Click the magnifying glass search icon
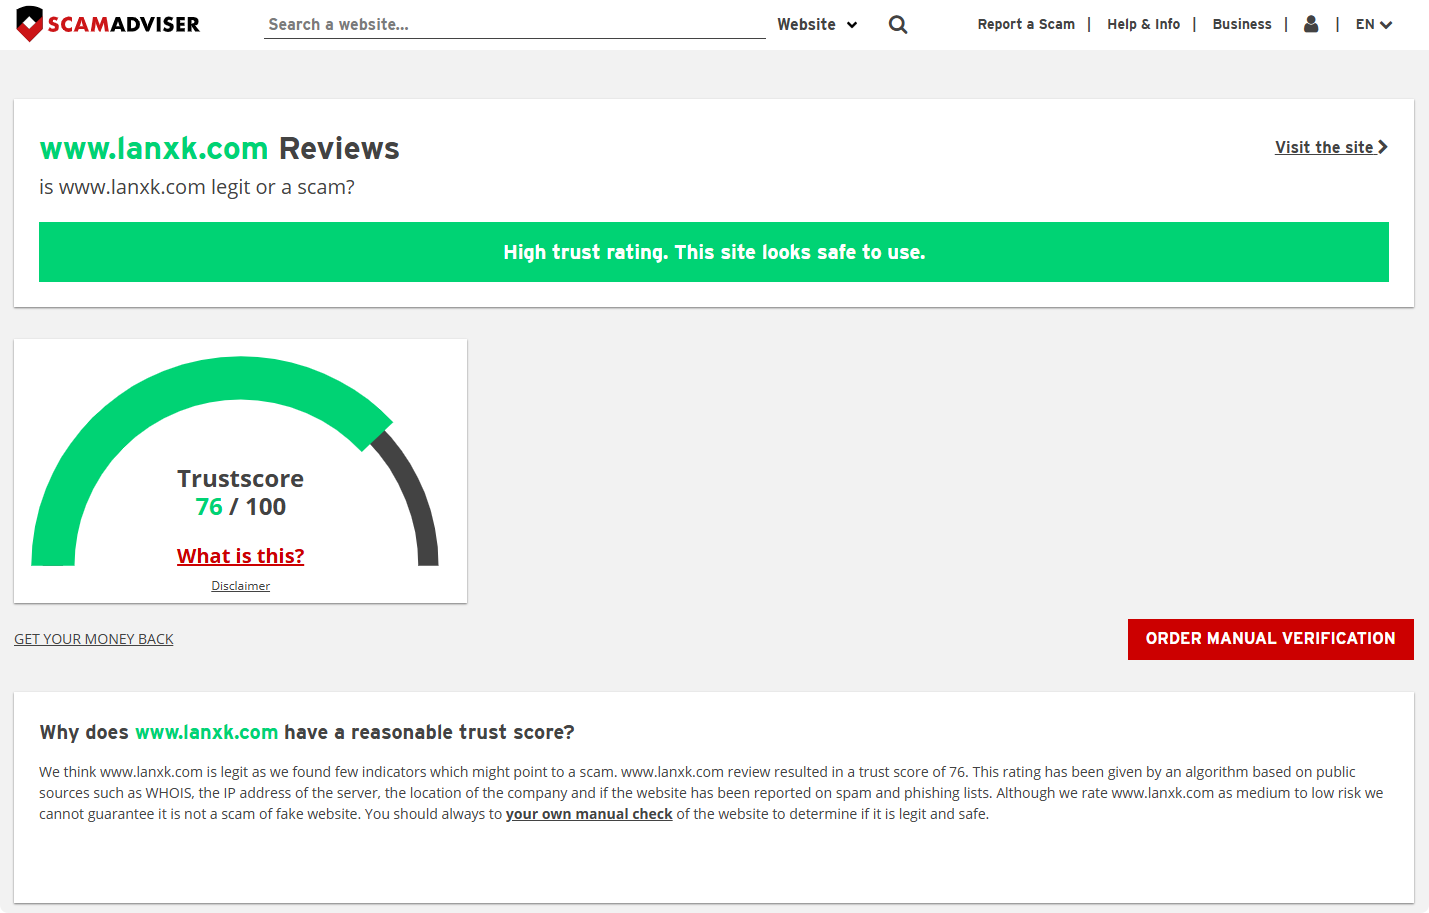Screen dimensions: 1429x913 tap(898, 25)
